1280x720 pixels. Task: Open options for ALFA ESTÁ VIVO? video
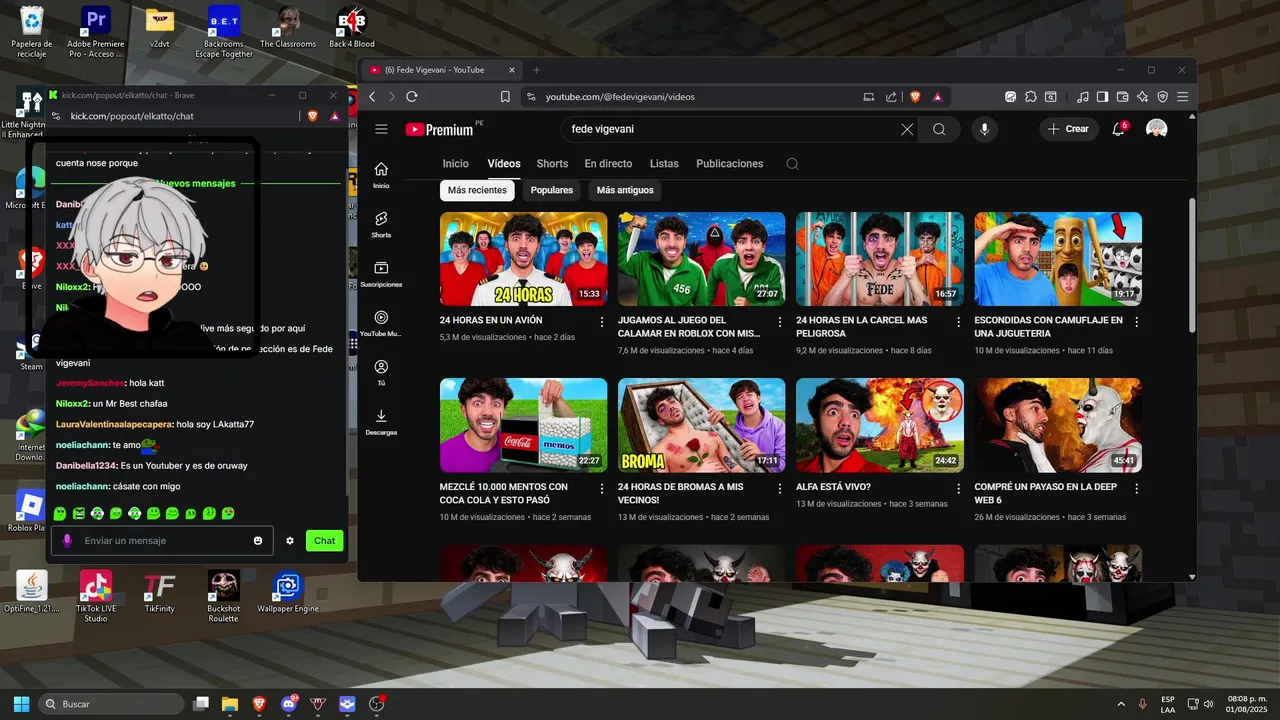[x=958, y=488]
